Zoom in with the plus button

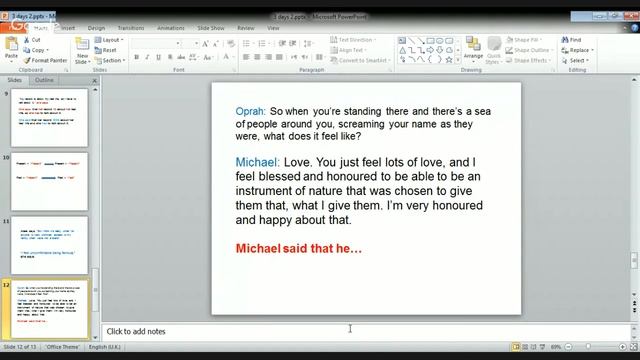coord(622,347)
